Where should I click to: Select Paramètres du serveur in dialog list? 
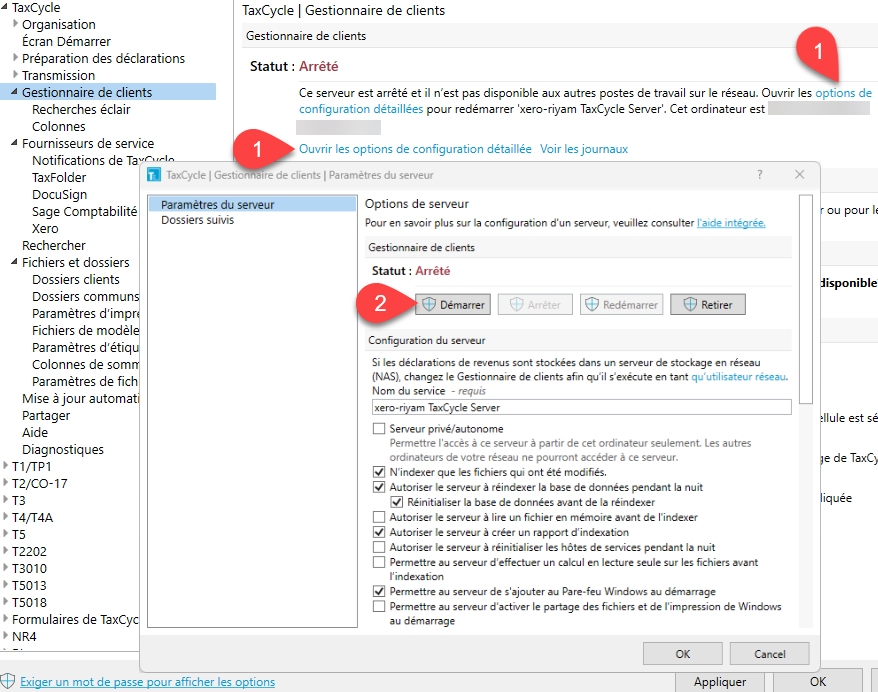click(x=252, y=205)
